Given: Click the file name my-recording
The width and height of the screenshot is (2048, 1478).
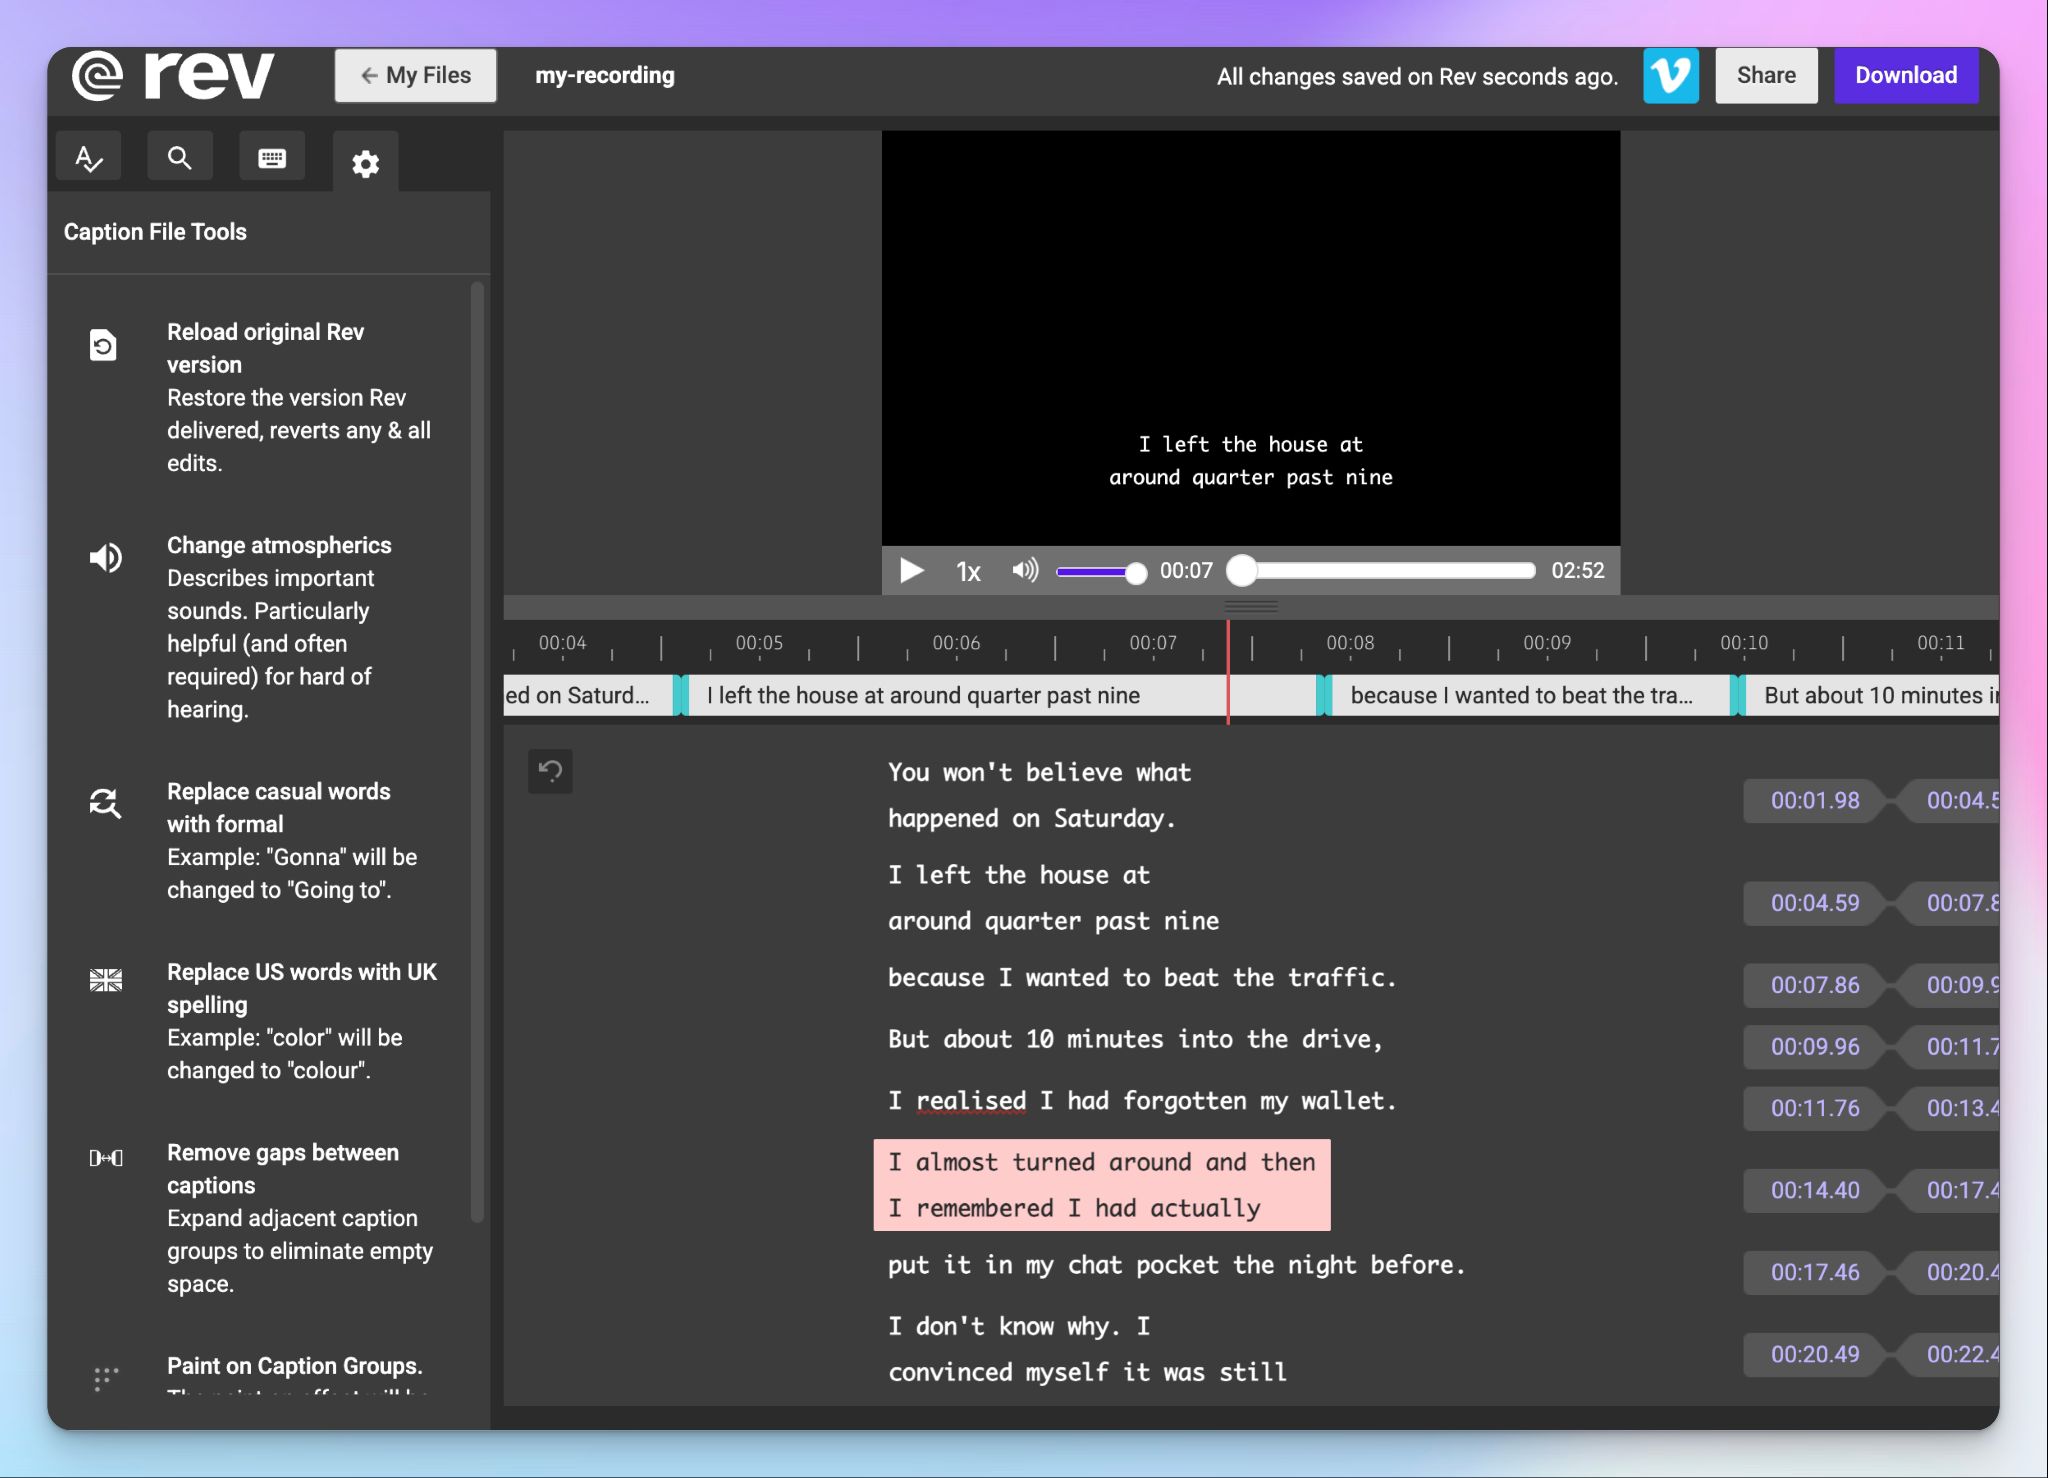Looking at the screenshot, I should click(605, 76).
